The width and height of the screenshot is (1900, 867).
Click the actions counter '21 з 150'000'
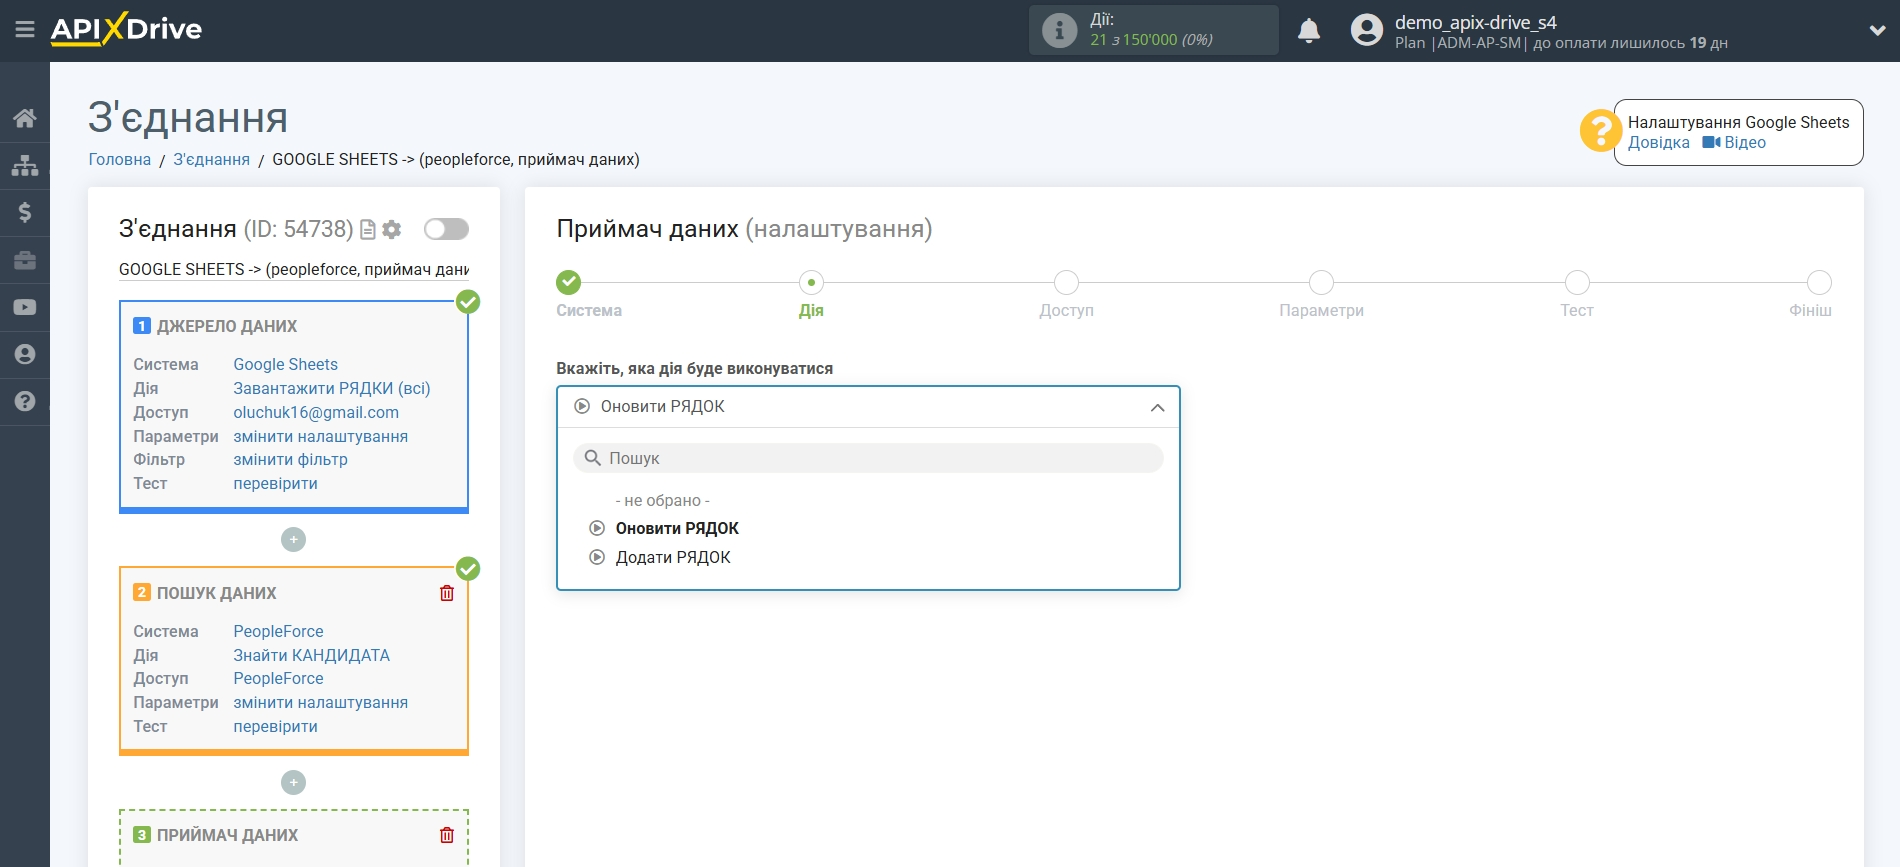(1134, 40)
